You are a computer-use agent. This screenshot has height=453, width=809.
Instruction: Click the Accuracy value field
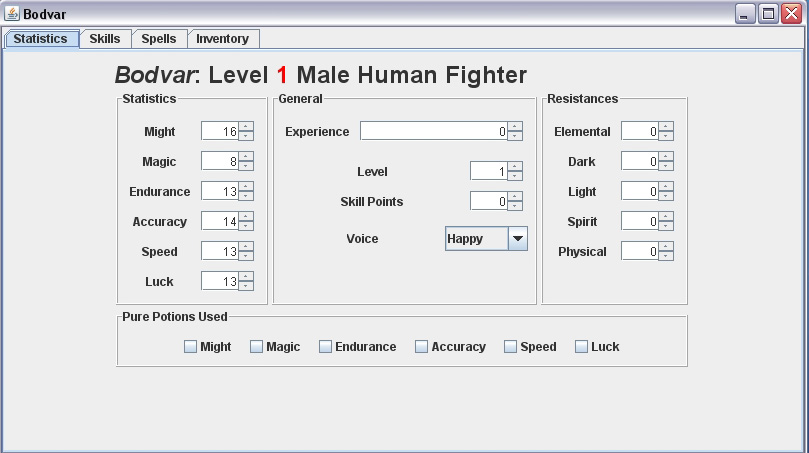click(x=220, y=221)
